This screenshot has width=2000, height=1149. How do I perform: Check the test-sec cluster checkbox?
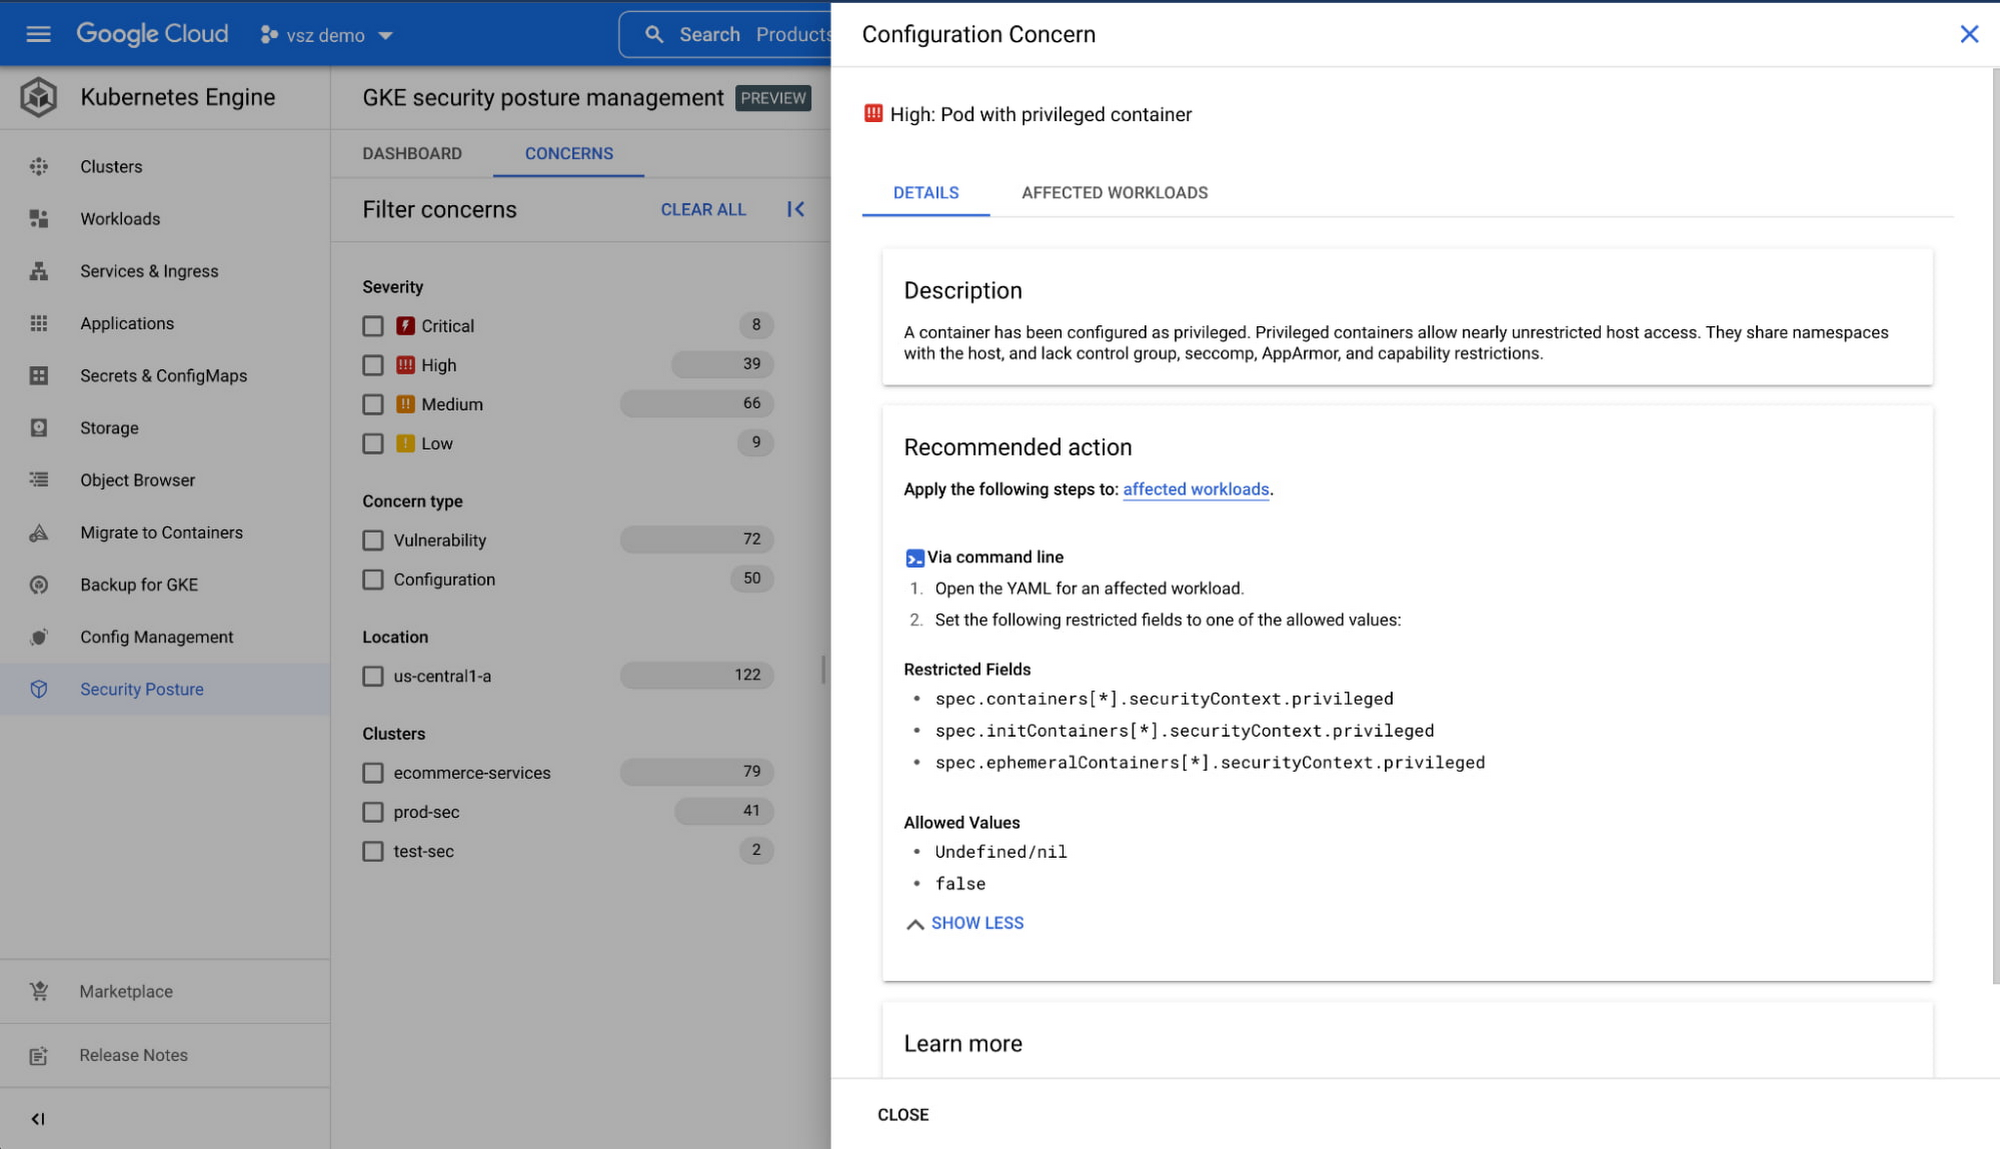373,851
